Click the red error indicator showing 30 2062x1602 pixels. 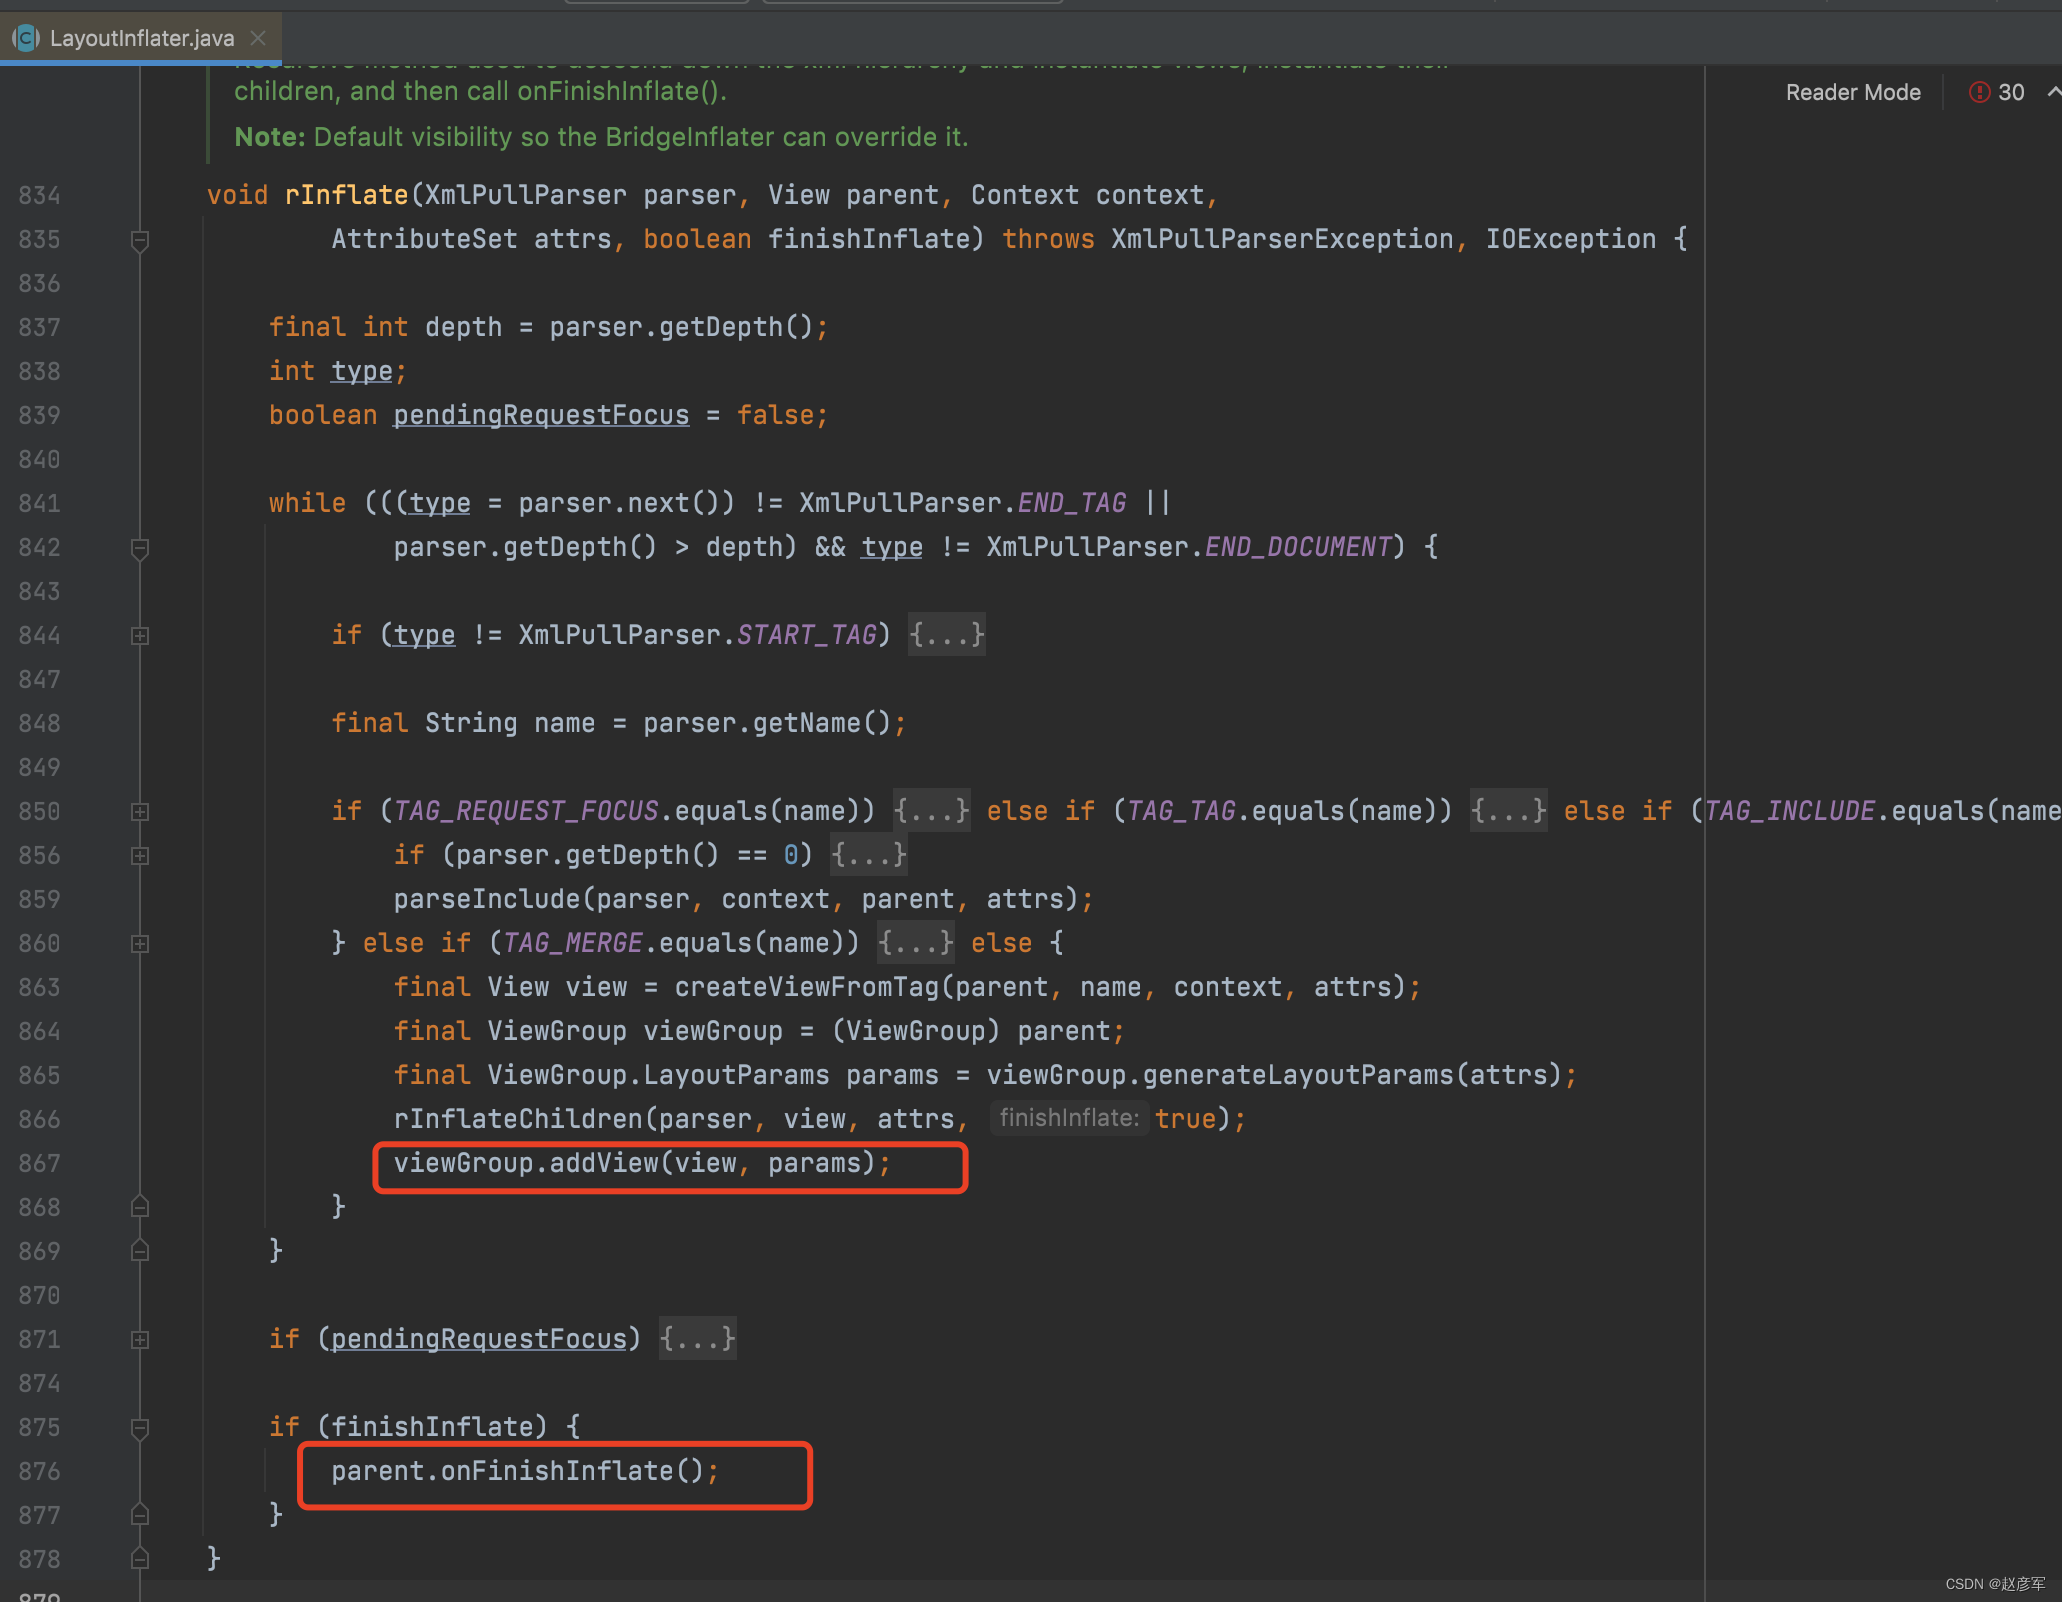(1996, 92)
